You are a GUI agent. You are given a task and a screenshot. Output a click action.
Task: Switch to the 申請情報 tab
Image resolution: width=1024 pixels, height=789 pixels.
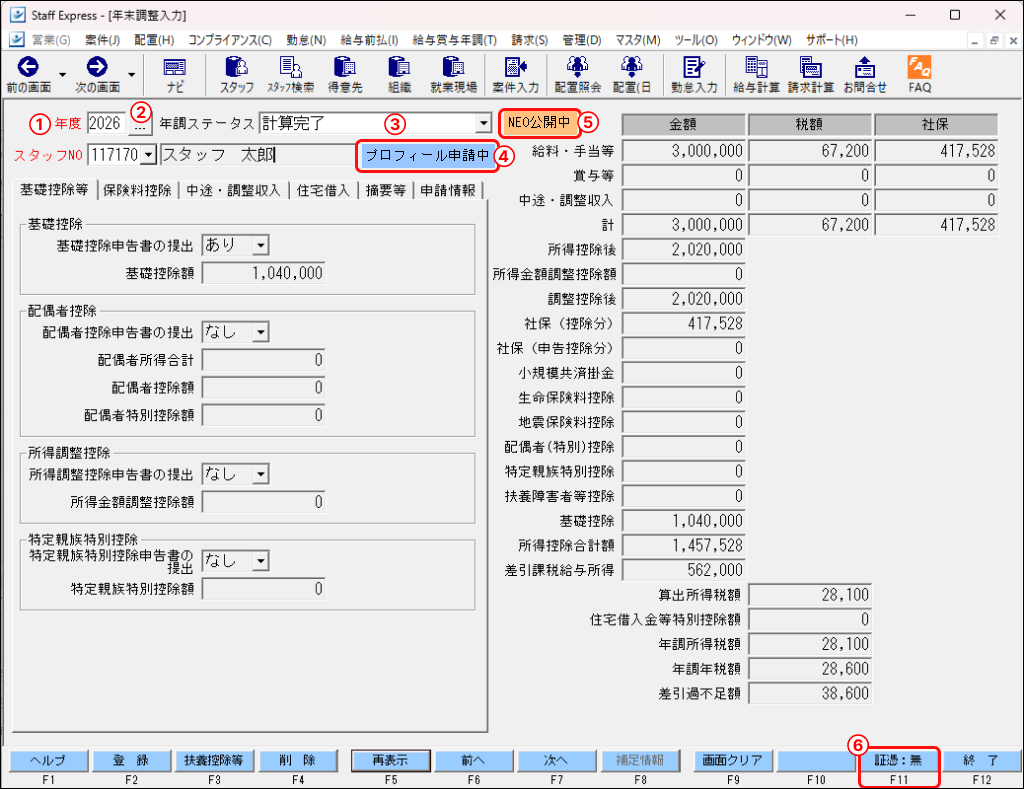pyautogui.click(x=448, y=190)
